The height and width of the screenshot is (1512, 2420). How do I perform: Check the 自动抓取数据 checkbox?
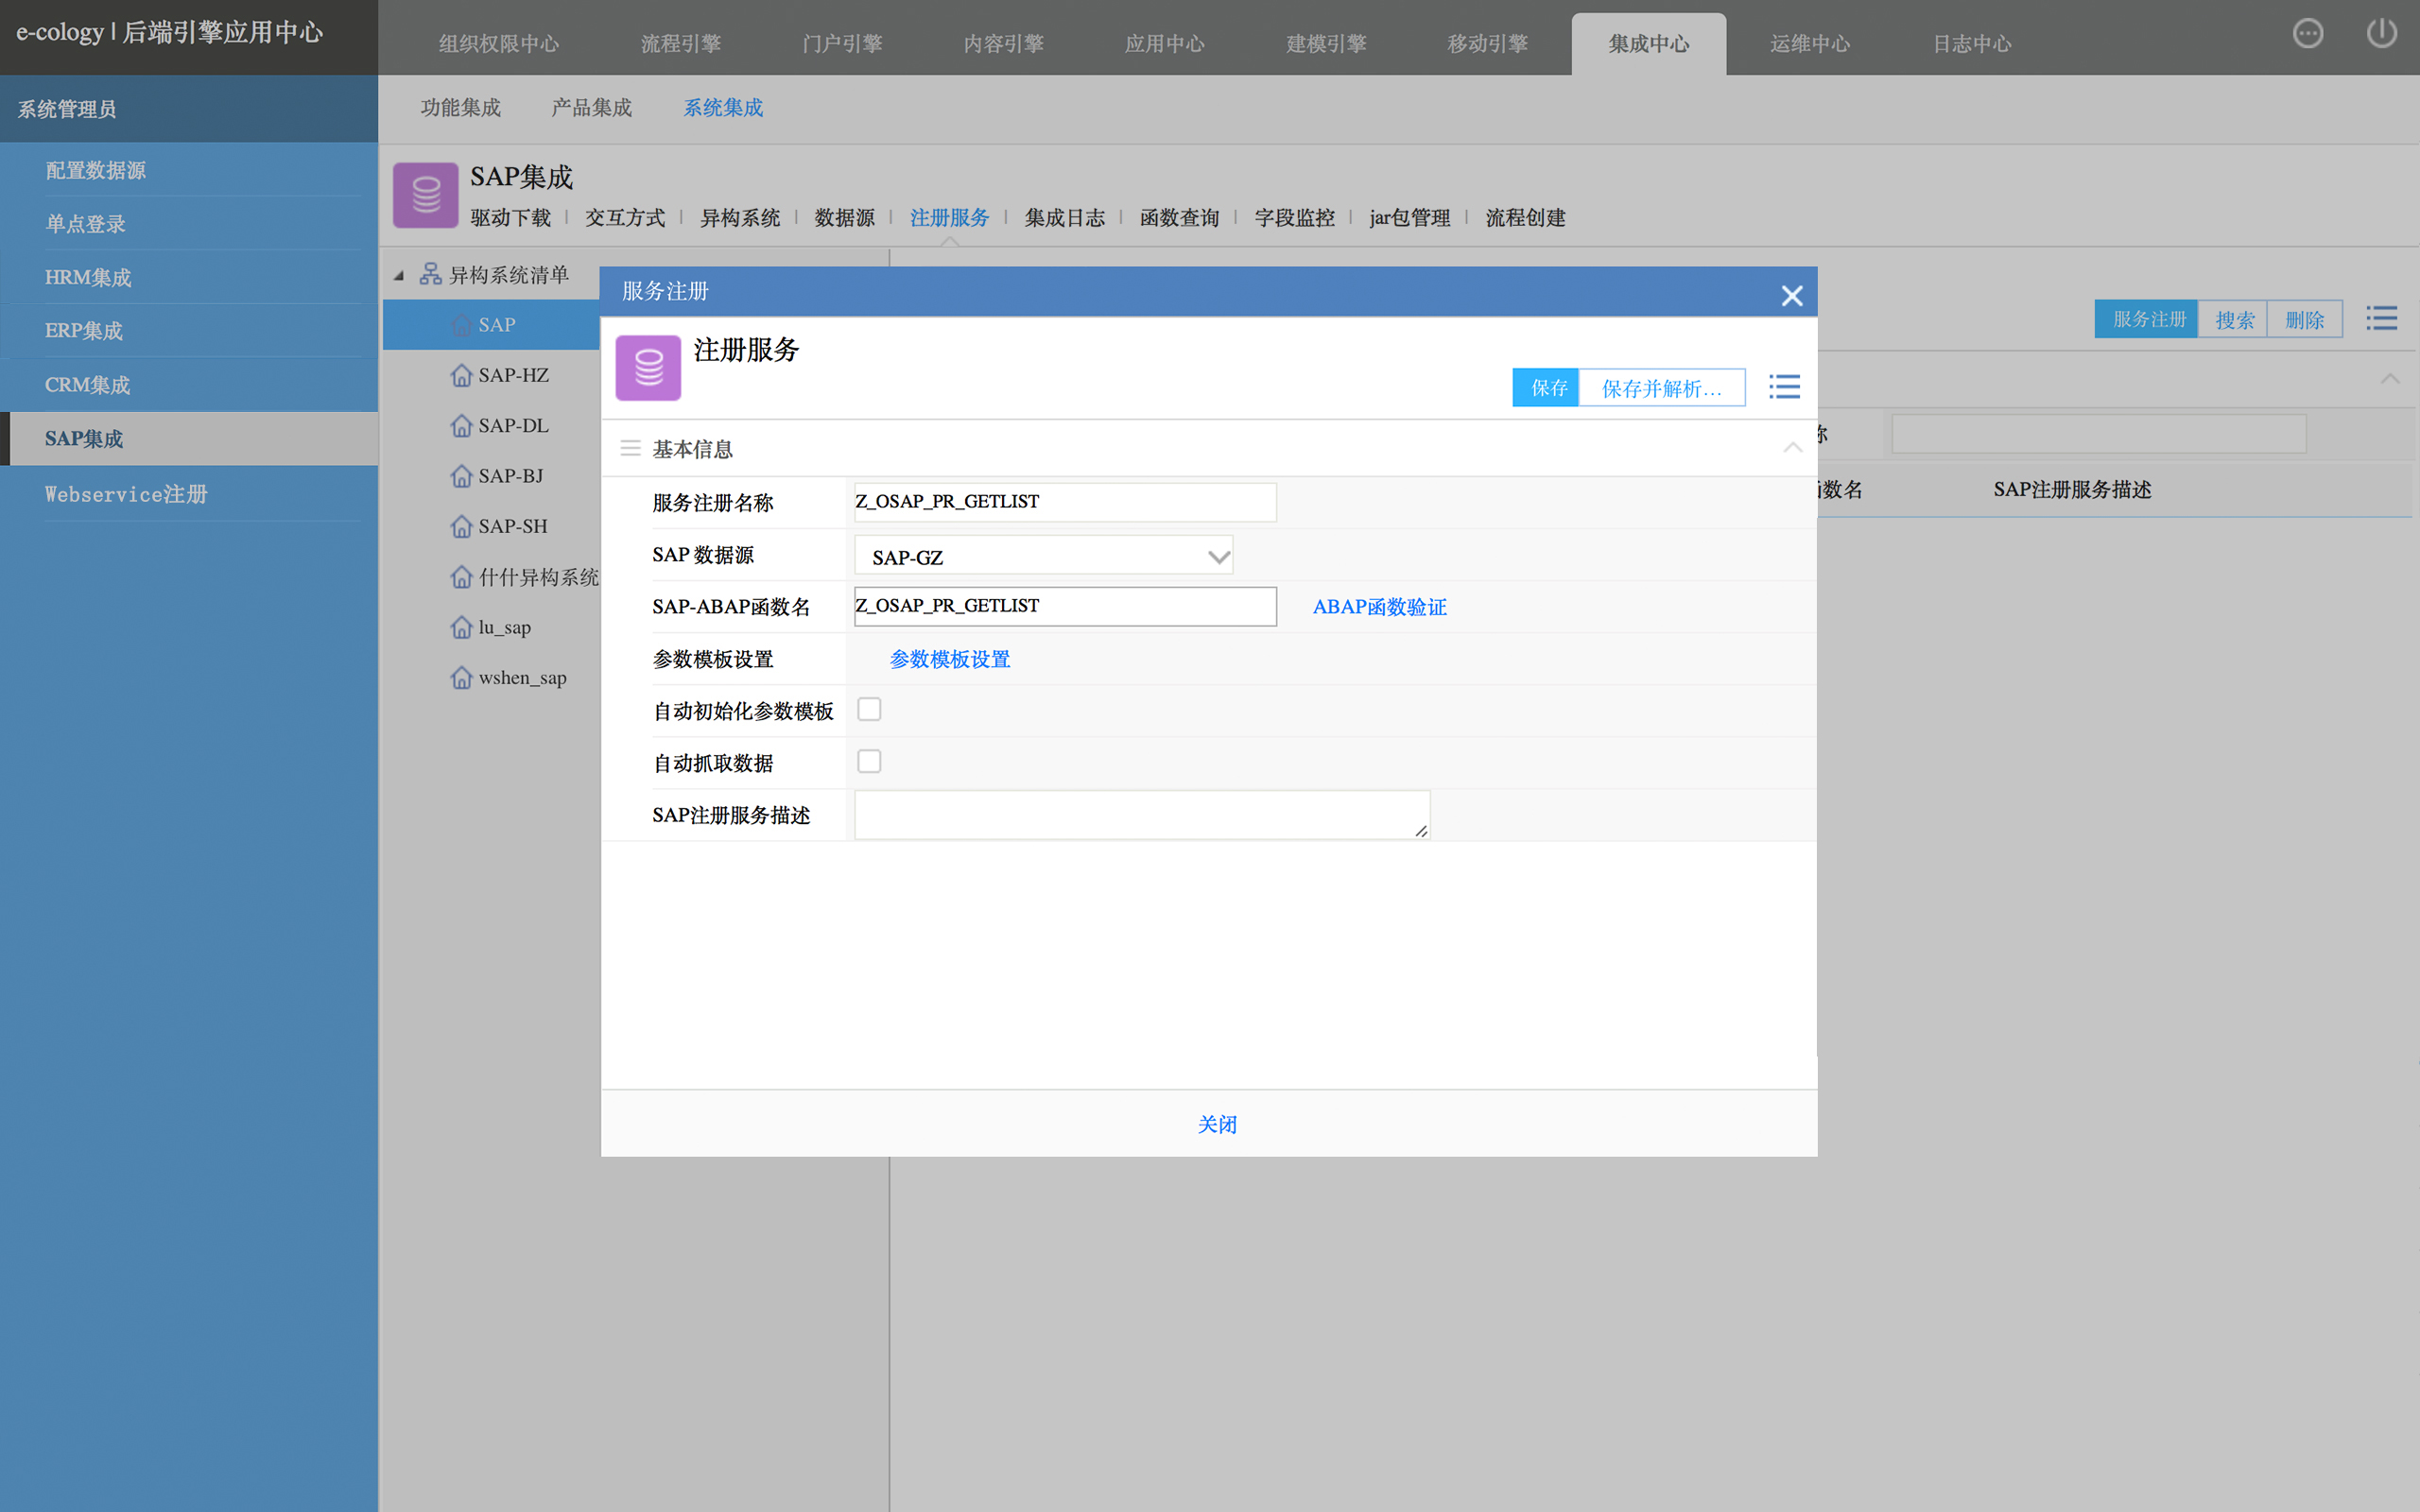pyautogui.click(x=869, y=762)
